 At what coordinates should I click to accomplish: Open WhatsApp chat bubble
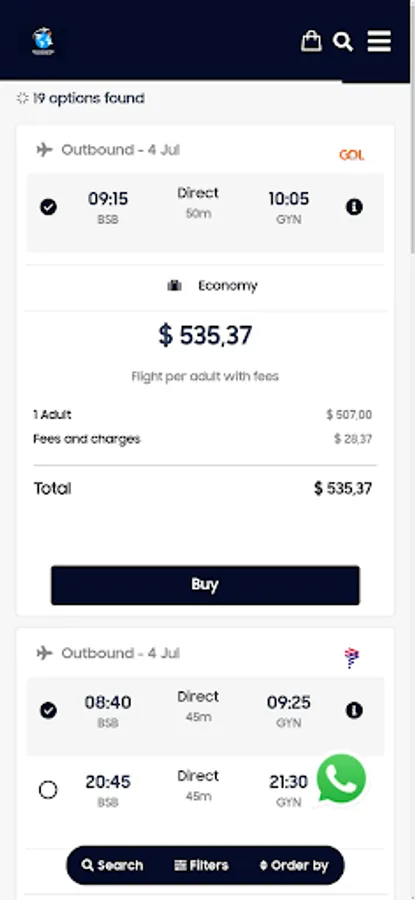click(x=342, y=778)
